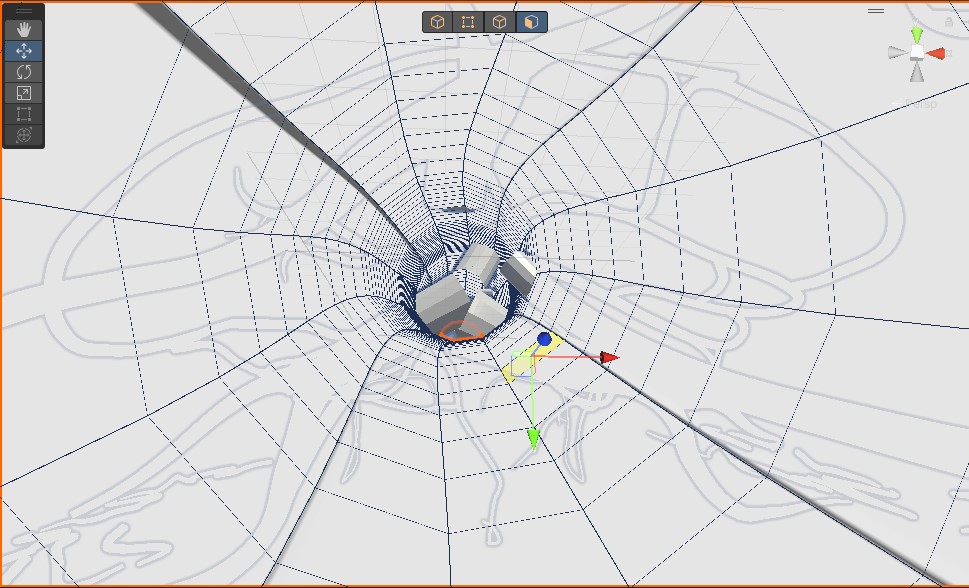The width and height of the screenshot is (969, 588).
Task: Select the combined Transform tool
Action: [24, 135]
